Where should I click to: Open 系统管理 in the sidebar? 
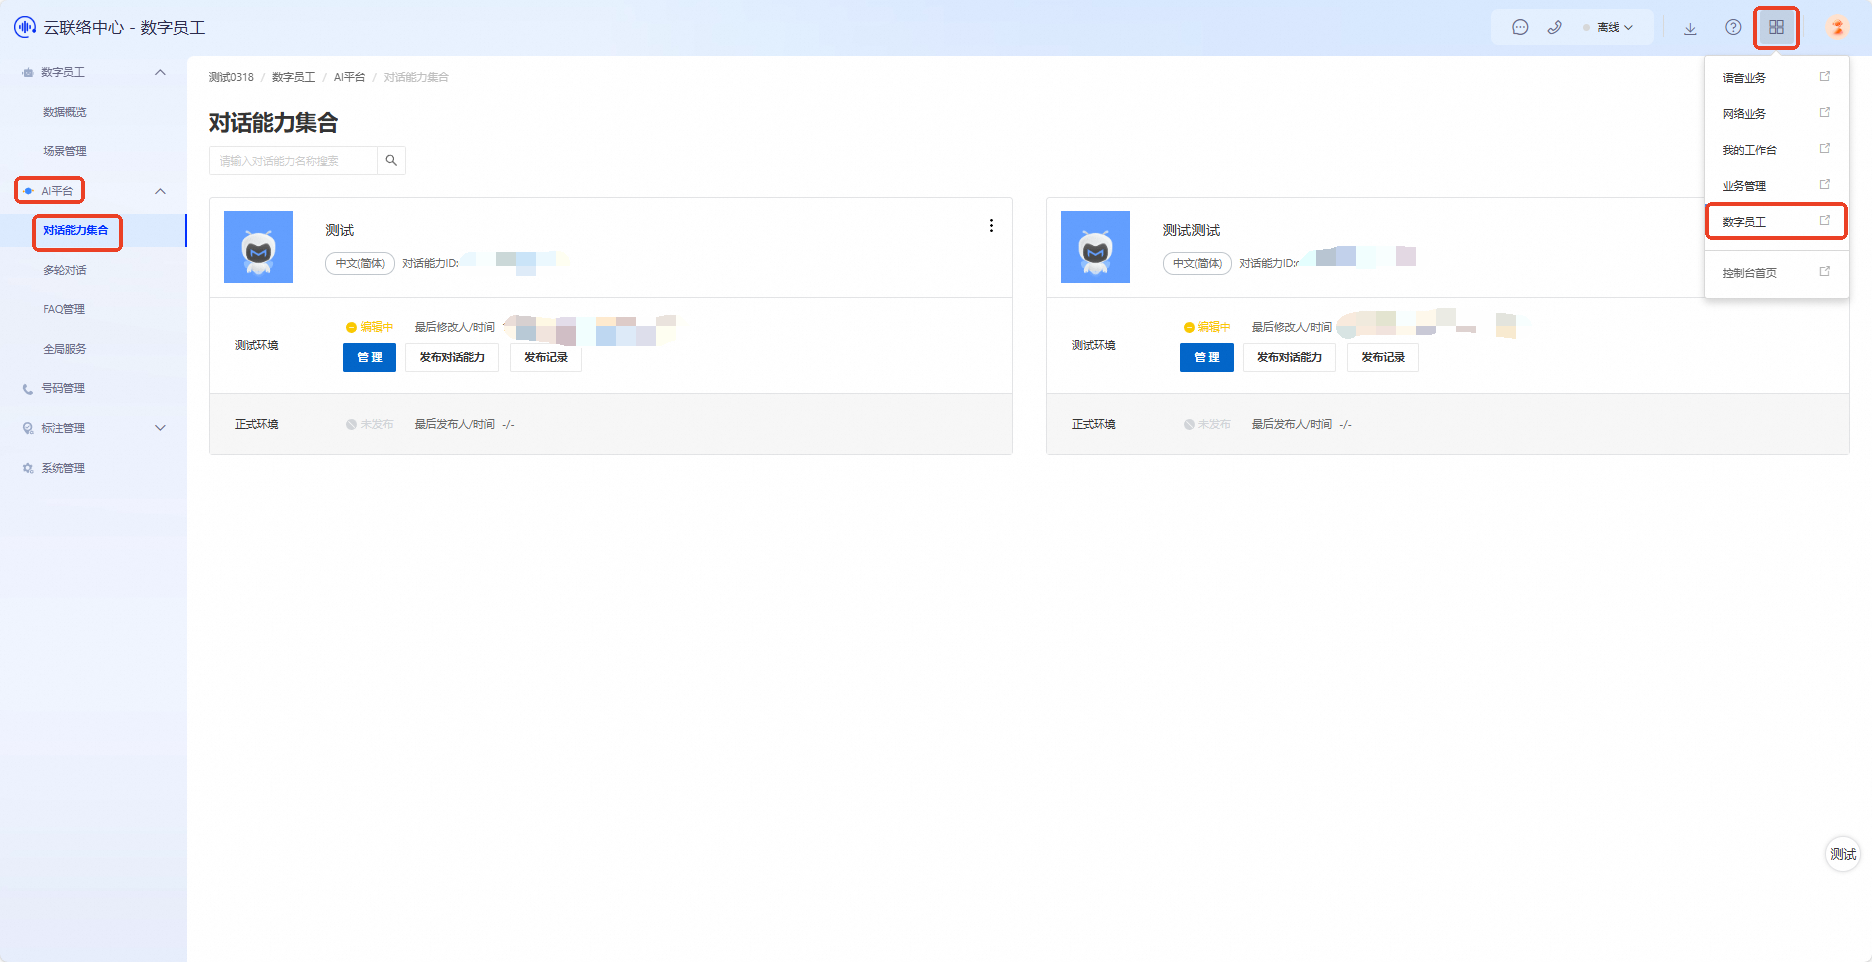point(63,468)
